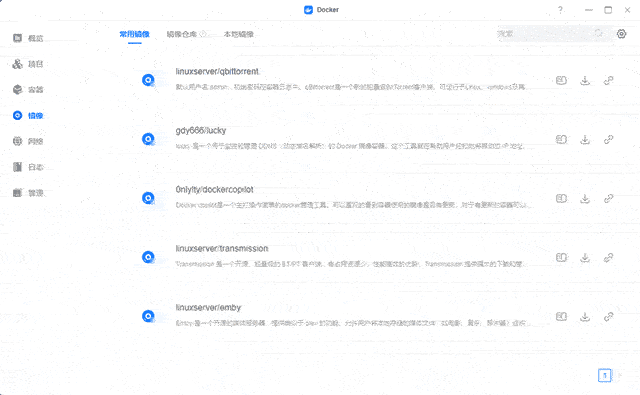
Task: Click the link icon for linuxserver/emby
Action: click(609, 317)
